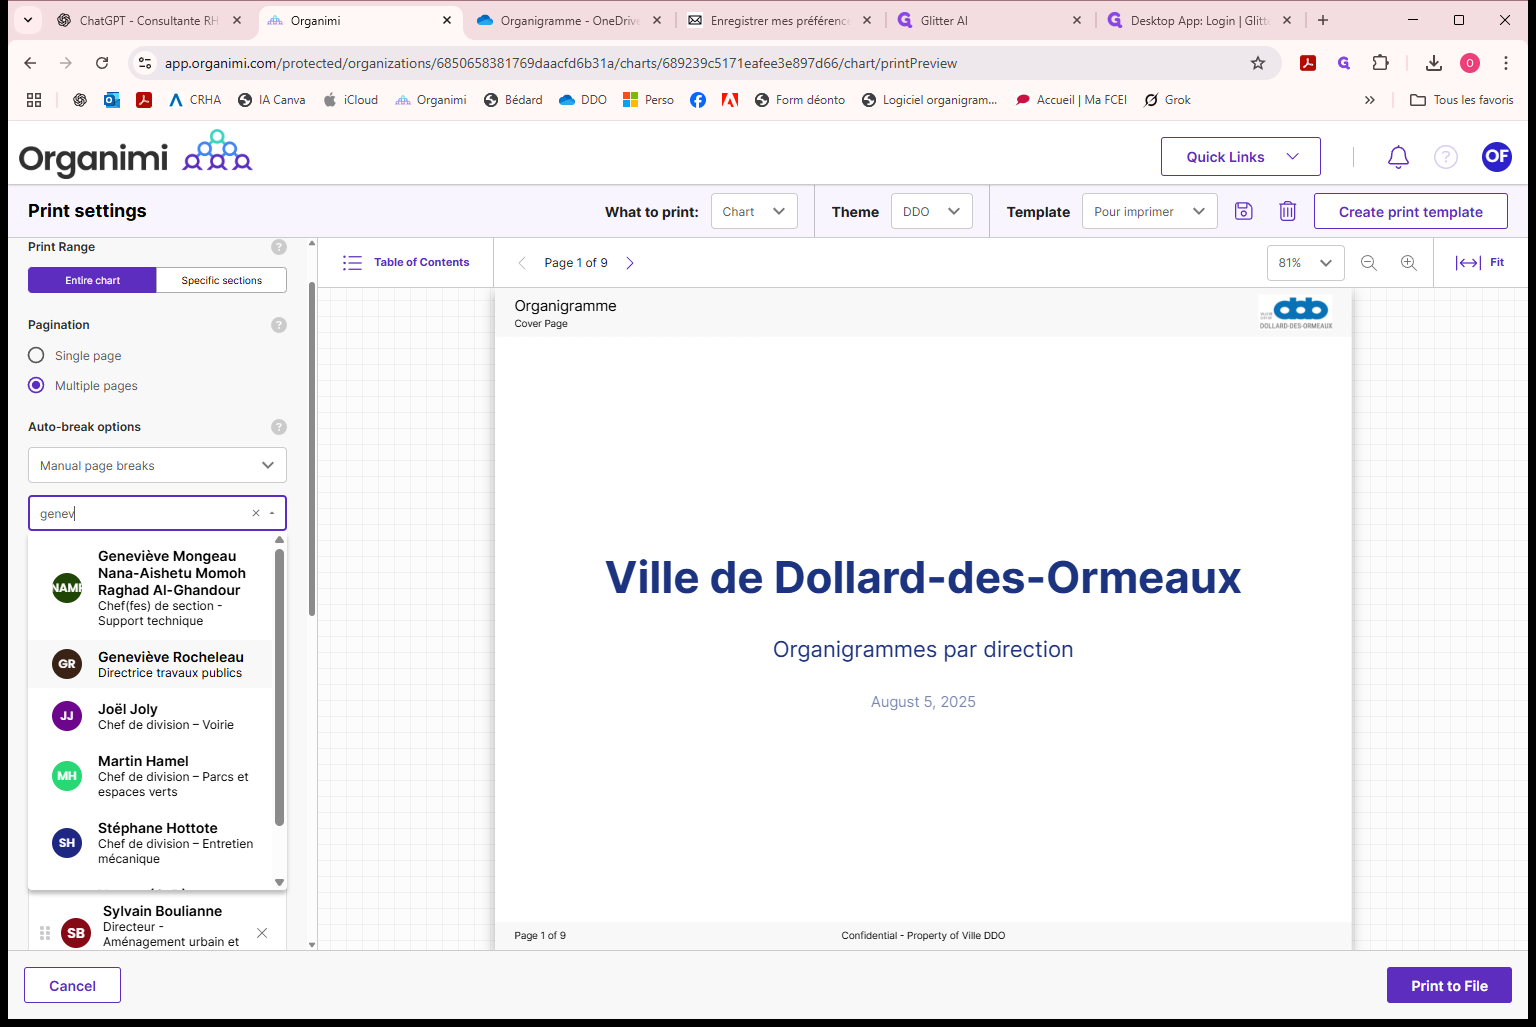Click Print to File button
This screenshot has height=1027, width=1536.
point(1449,985)
